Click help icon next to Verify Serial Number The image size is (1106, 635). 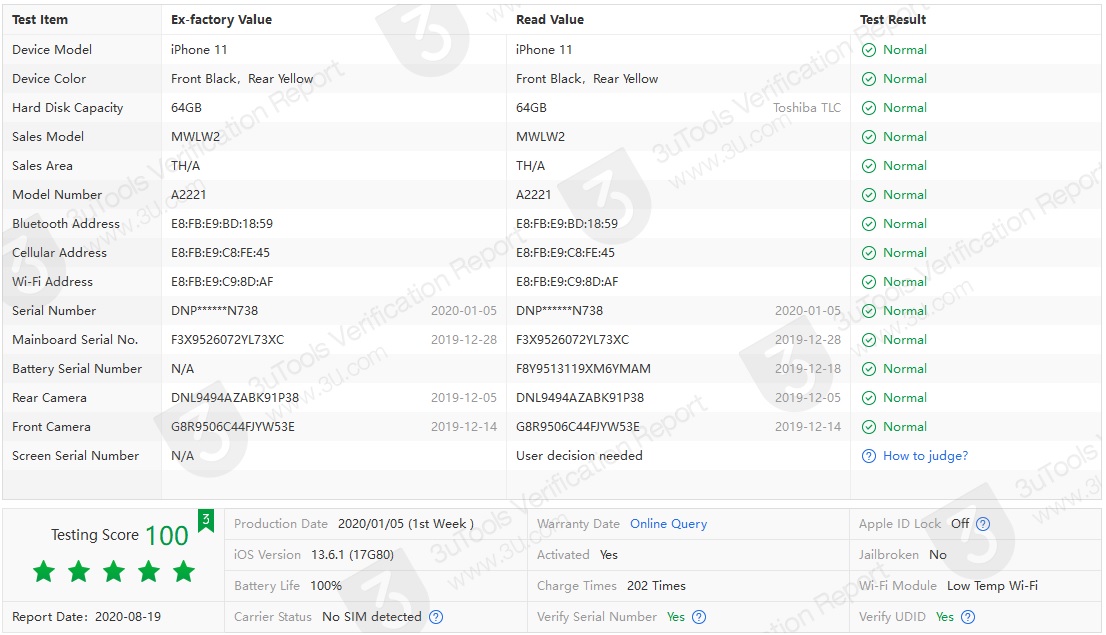click(699, 617)
